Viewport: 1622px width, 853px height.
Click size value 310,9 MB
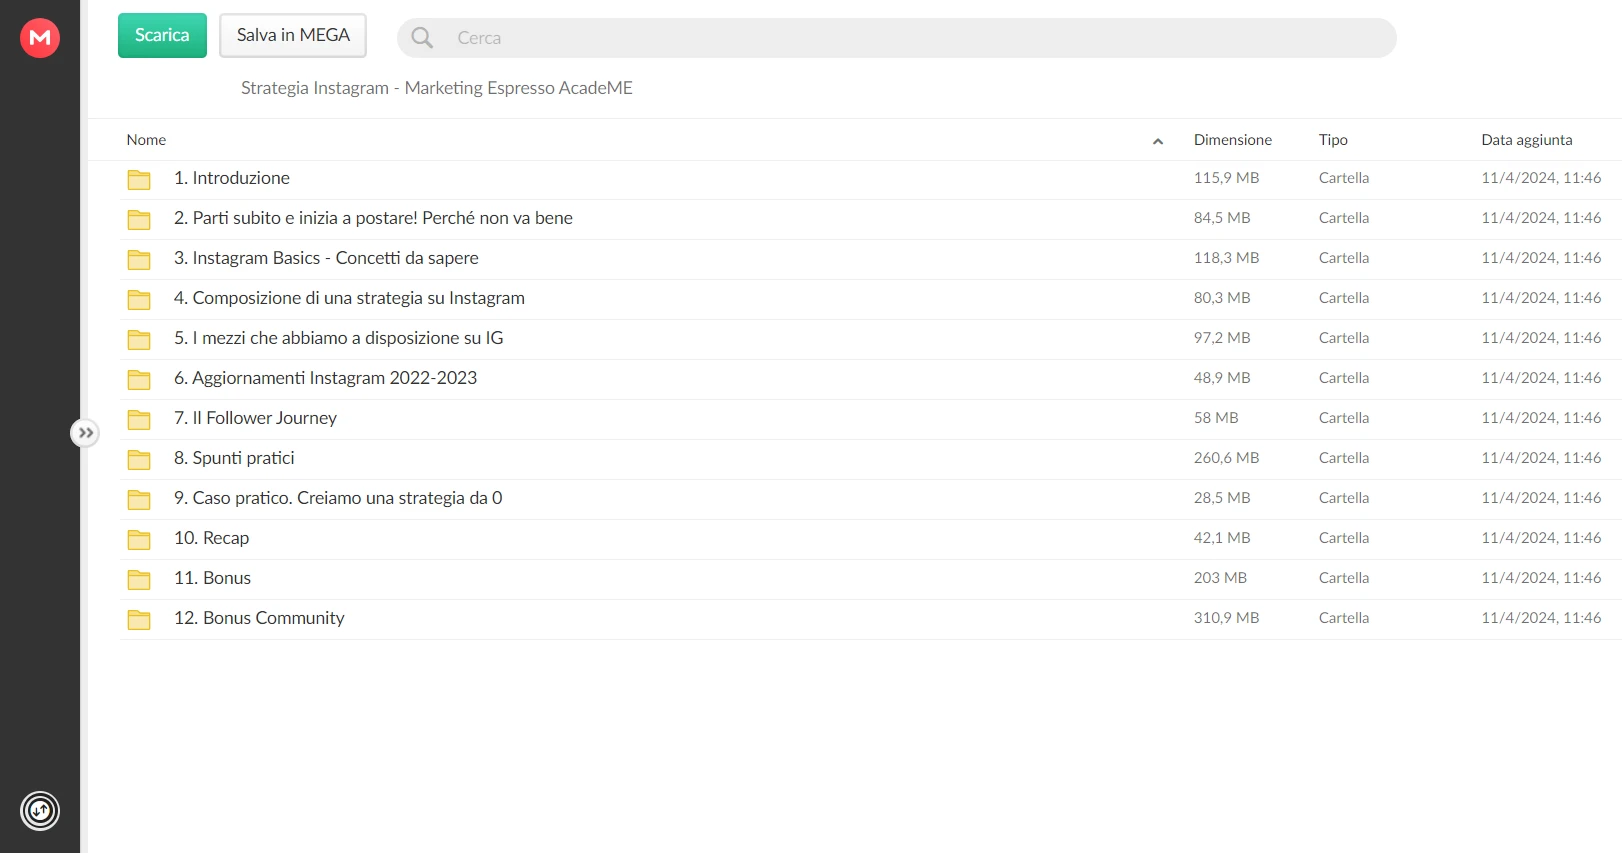point(1226,618)
